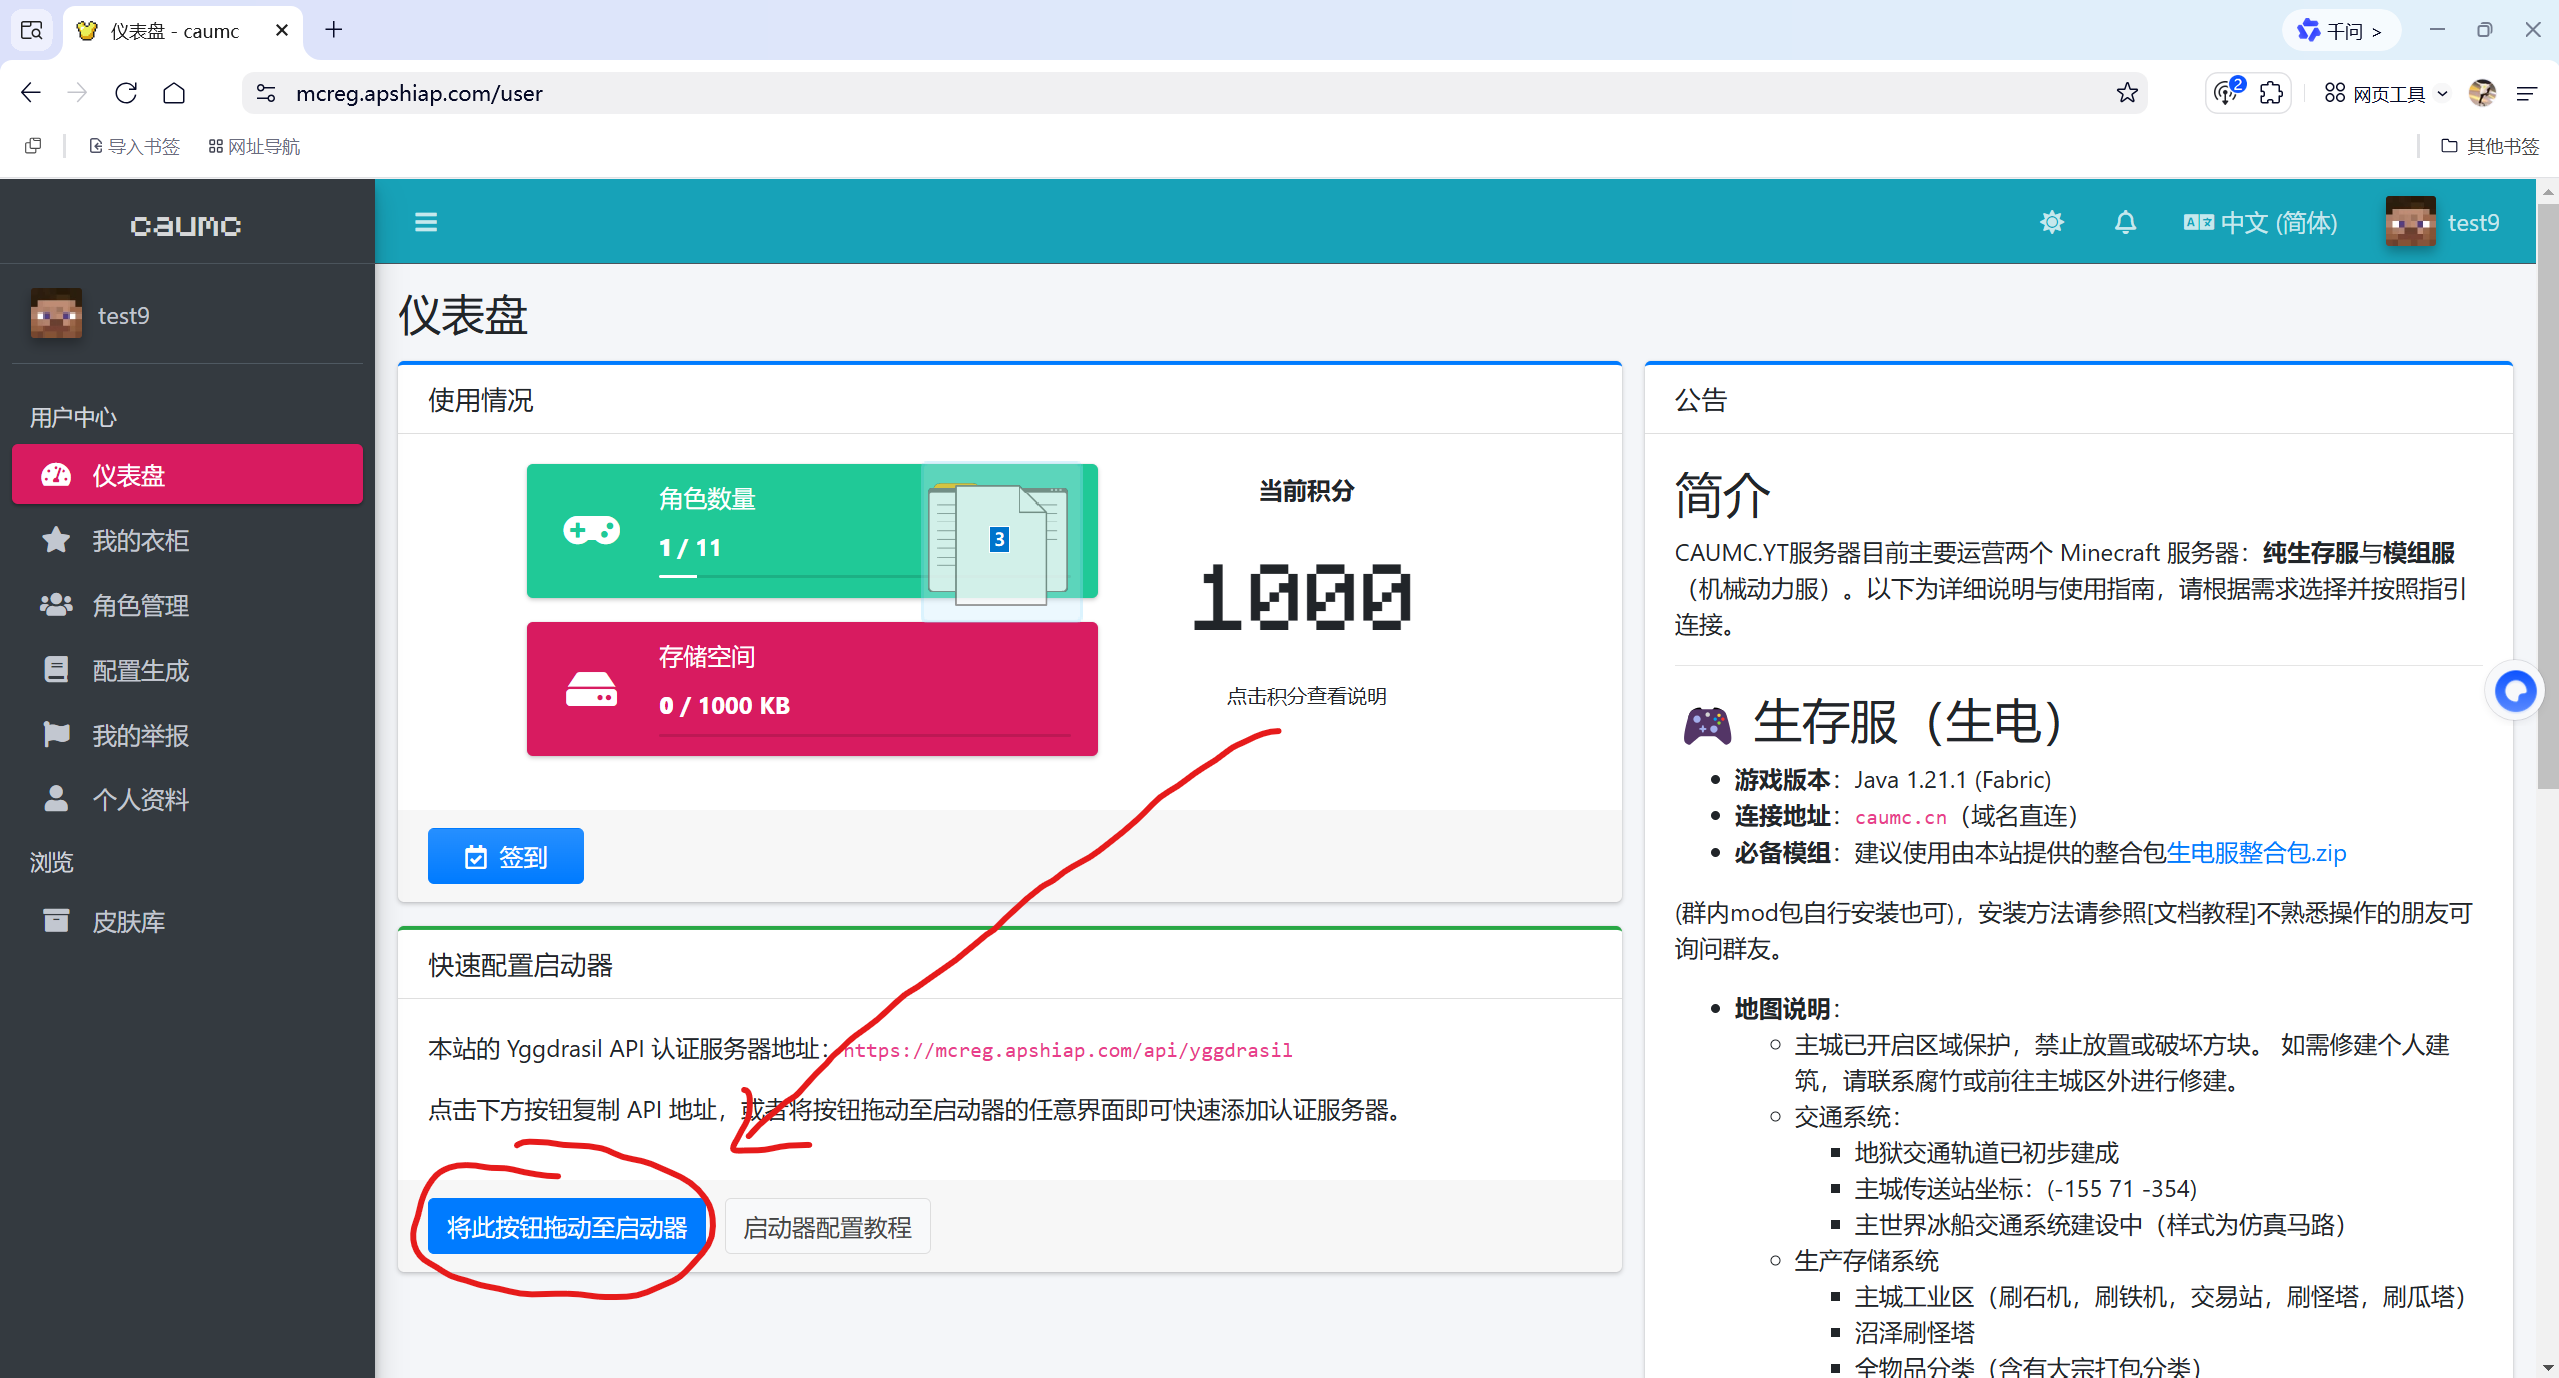Image resolution: width=2559 pixels, height=1378 pixels.
Task: Open the 中文 (简体) language dropdown
Action: 2261,222
